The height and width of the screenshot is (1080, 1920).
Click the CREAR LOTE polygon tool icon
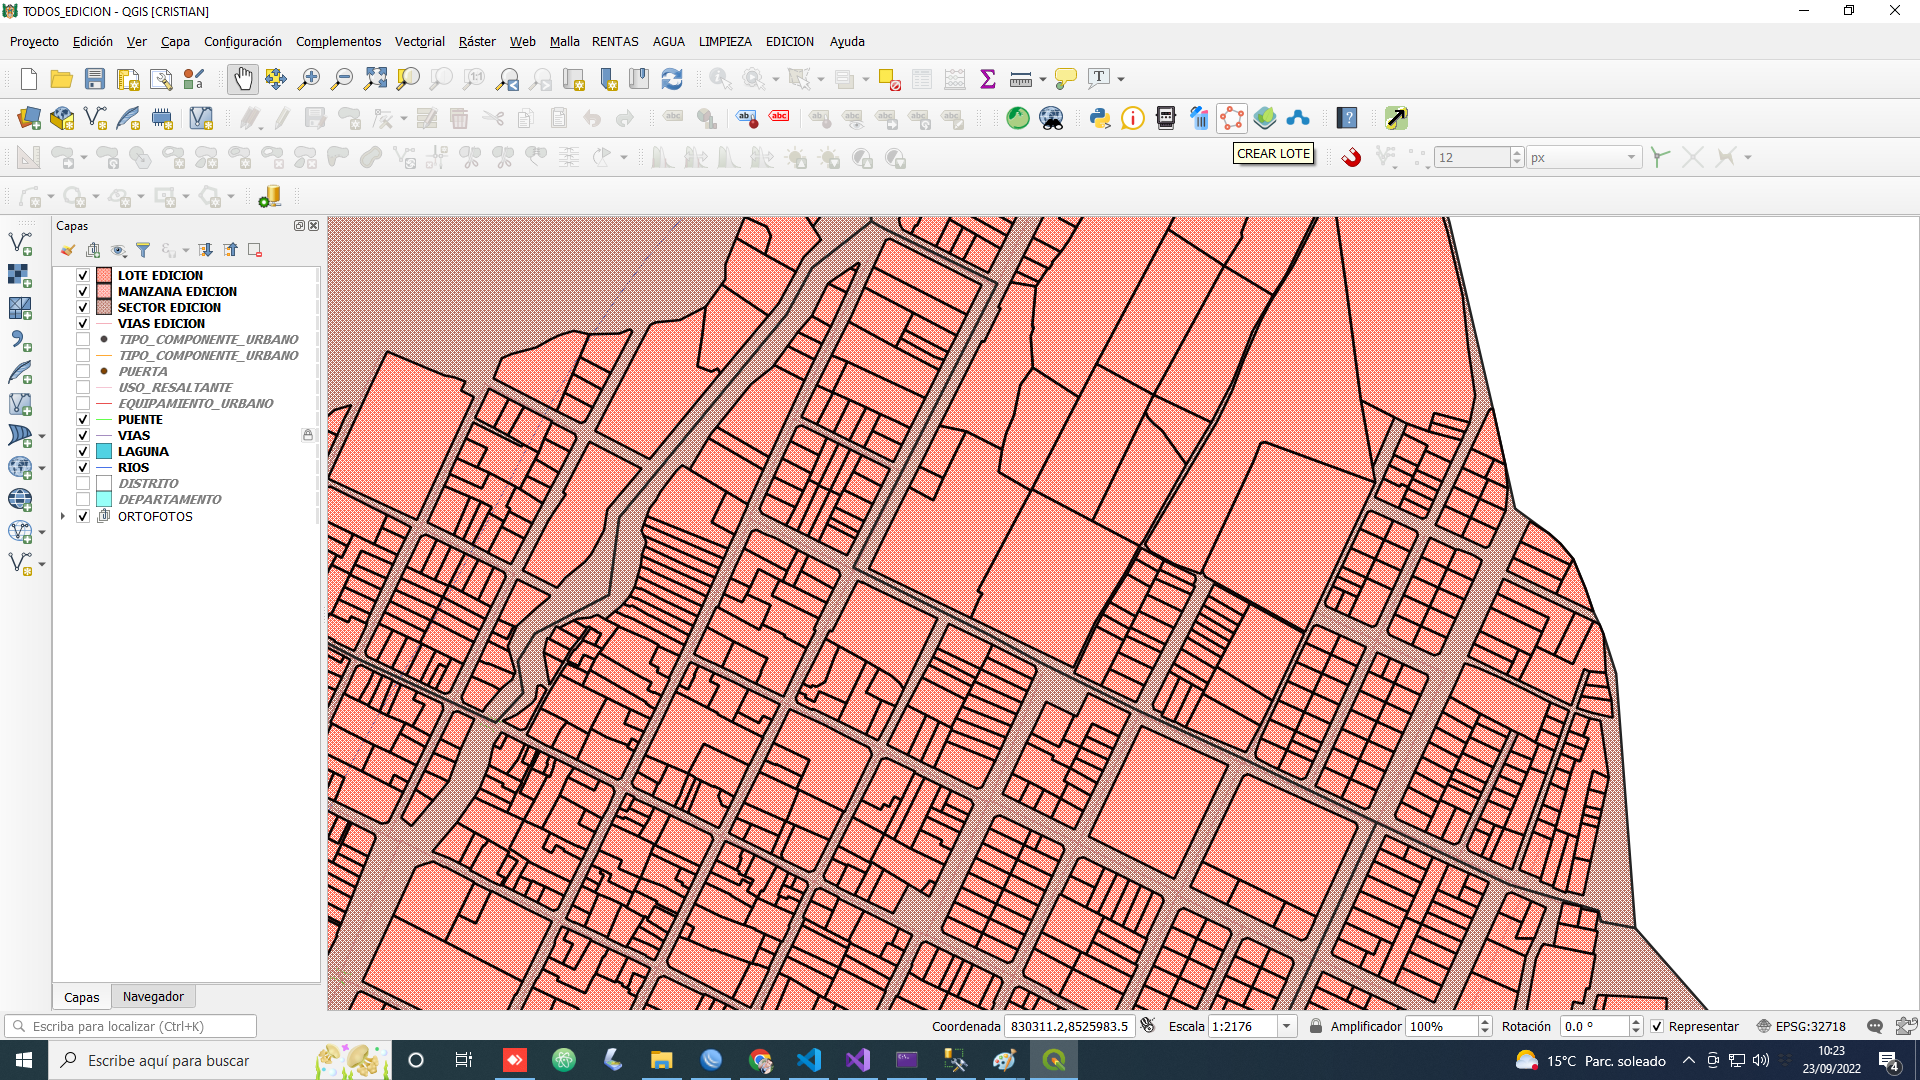point(1232,118)
